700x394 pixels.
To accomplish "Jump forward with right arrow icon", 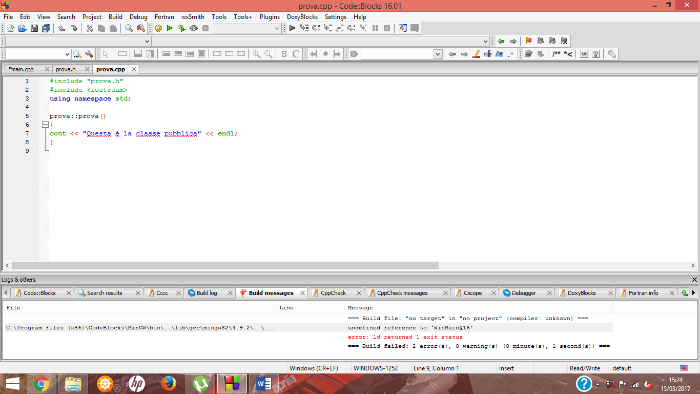I will coord(513,41).
